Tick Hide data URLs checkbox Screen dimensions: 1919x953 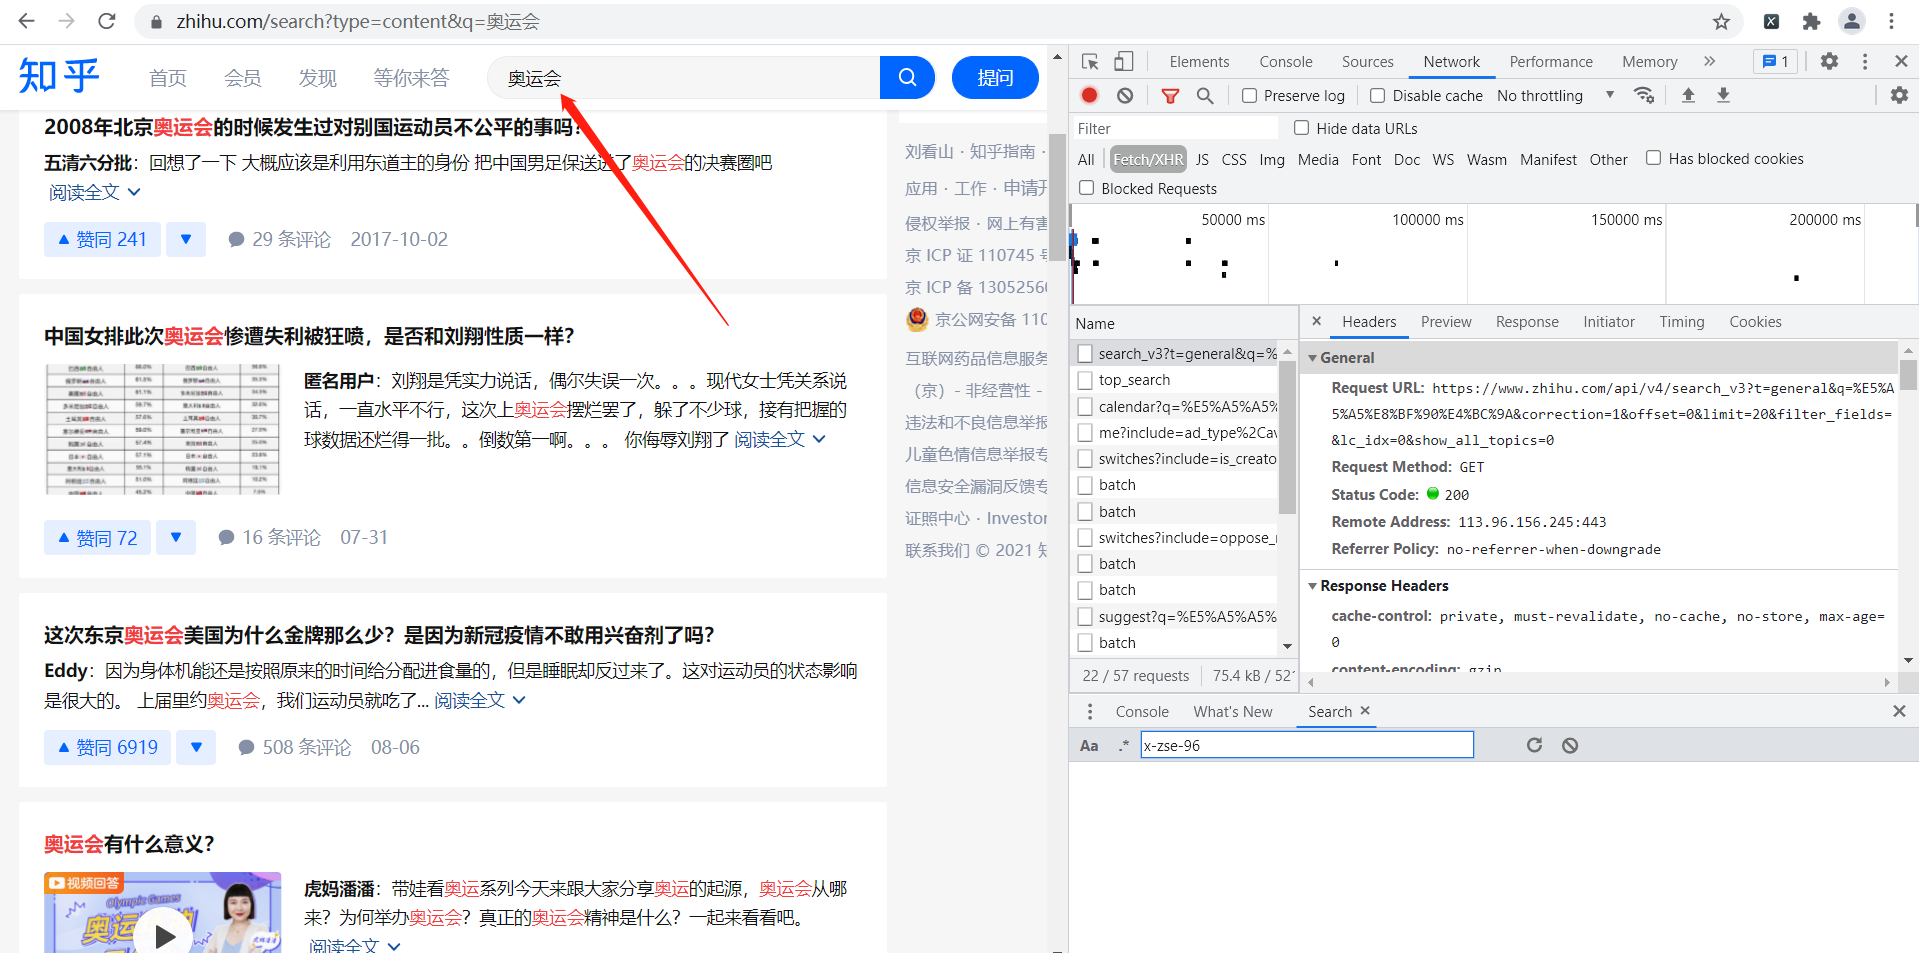[1301, 127]
